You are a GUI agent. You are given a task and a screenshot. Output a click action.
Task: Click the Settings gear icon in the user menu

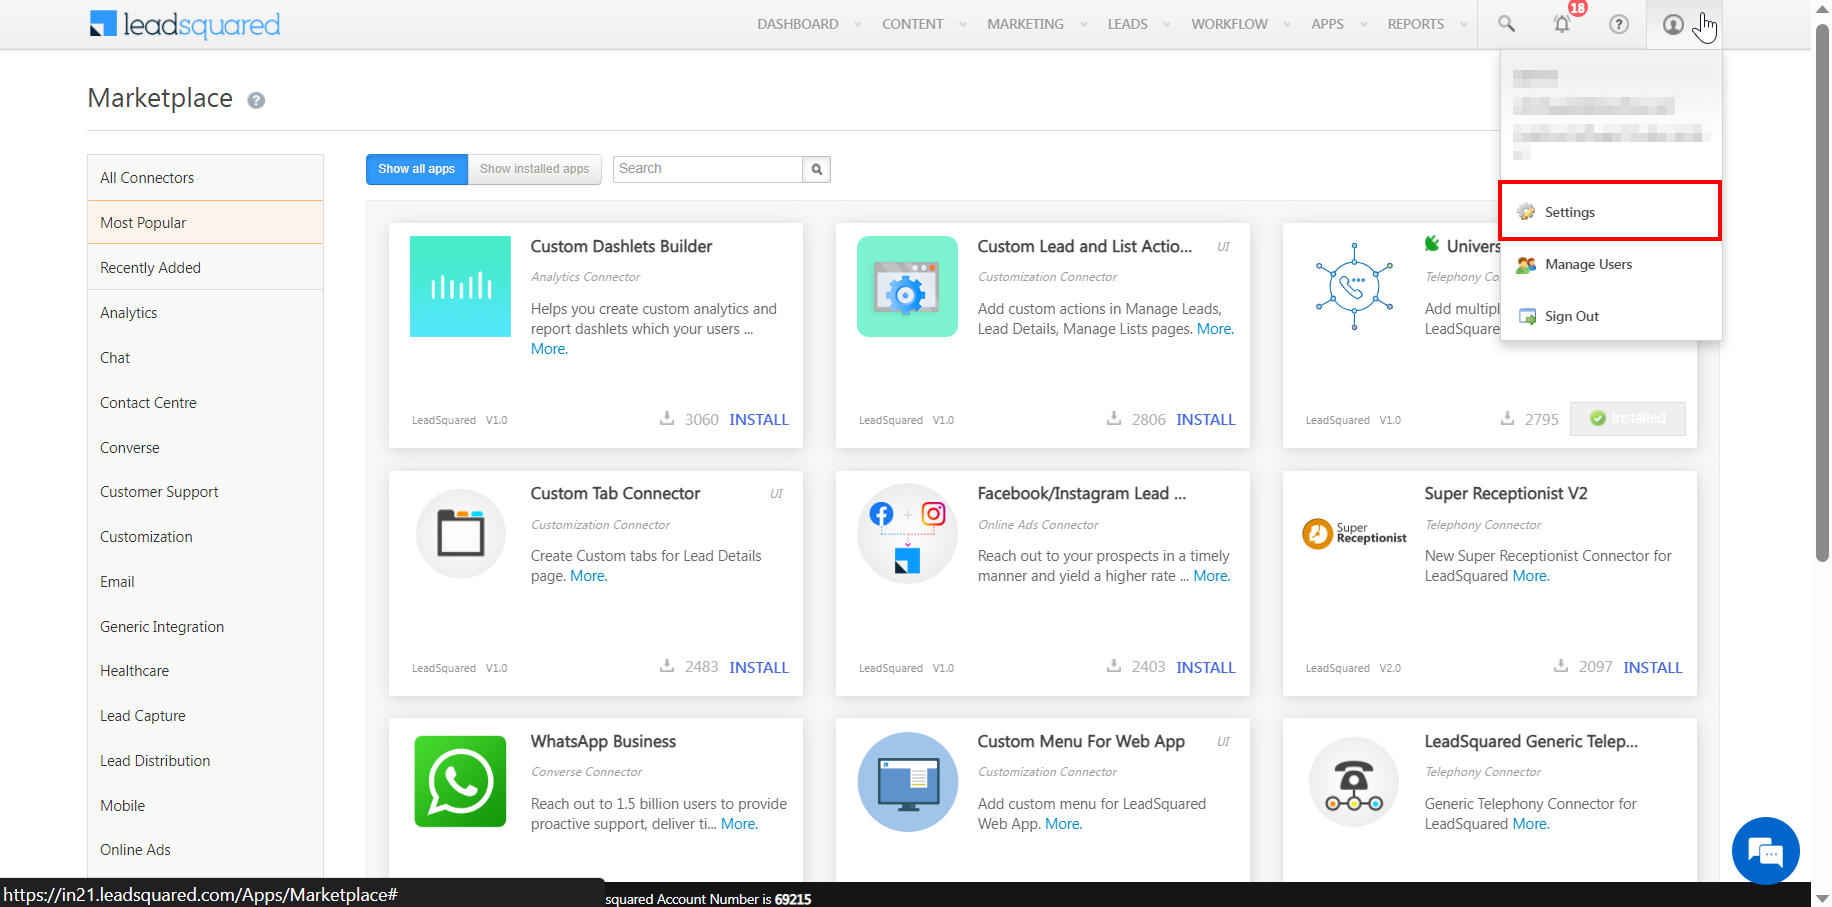tap(1526, 212)
